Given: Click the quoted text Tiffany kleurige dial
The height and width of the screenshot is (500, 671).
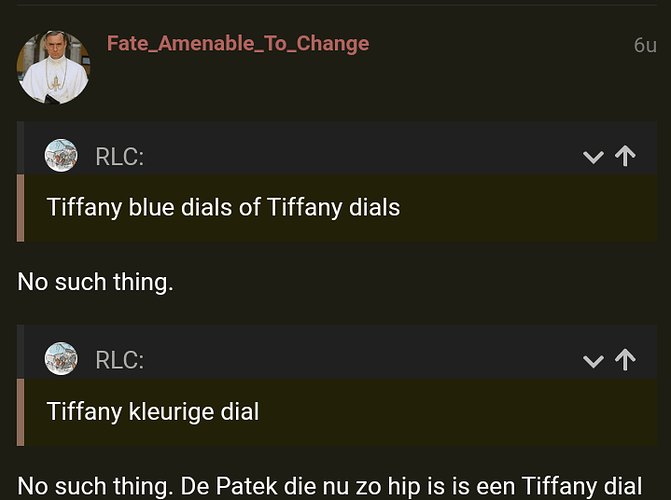Looking at the screenshot, I should click(153, 412).
